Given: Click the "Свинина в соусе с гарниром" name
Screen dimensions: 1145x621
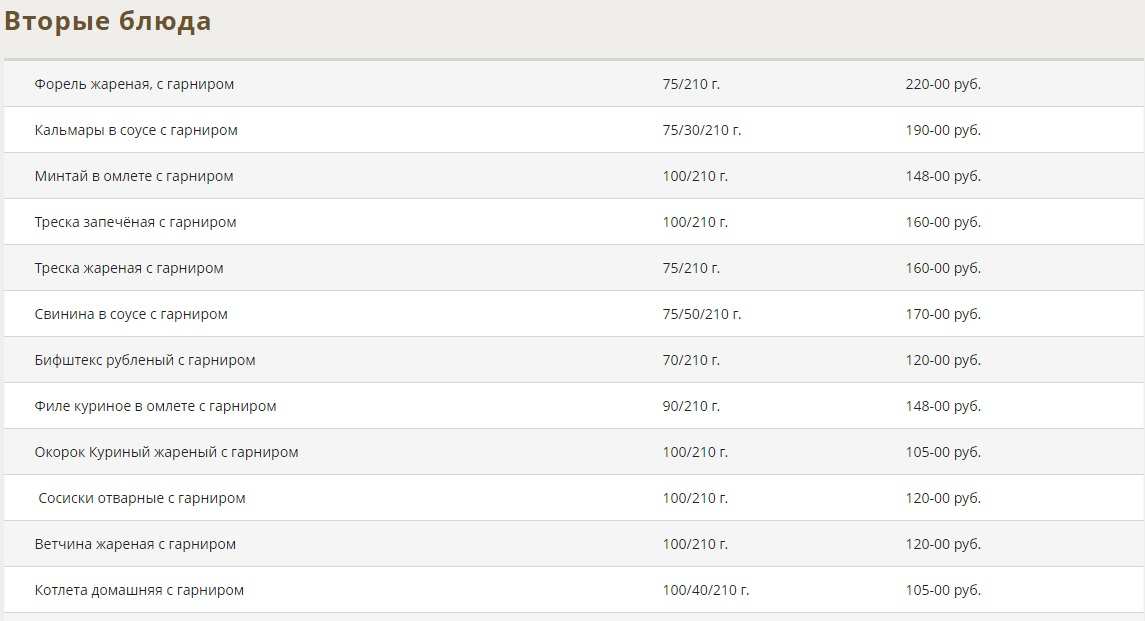Looking at the screenshot, I should 131,314.
